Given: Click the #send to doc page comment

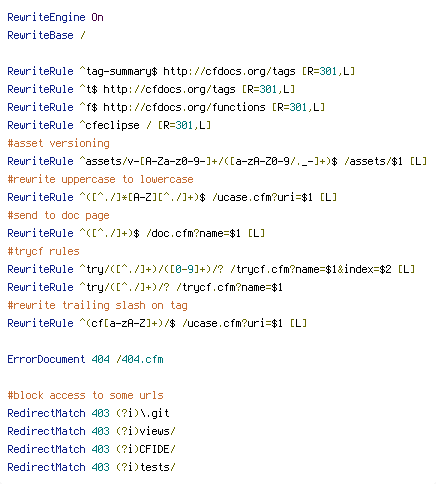Looking at the screenshot, I should [x=58, y=215].
